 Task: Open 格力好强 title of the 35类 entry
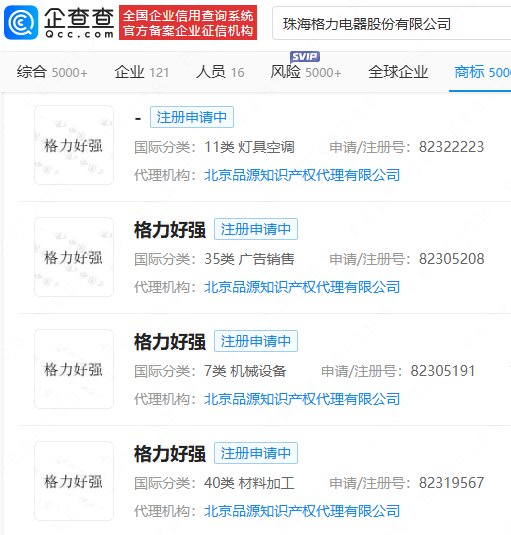click(170, 230)
